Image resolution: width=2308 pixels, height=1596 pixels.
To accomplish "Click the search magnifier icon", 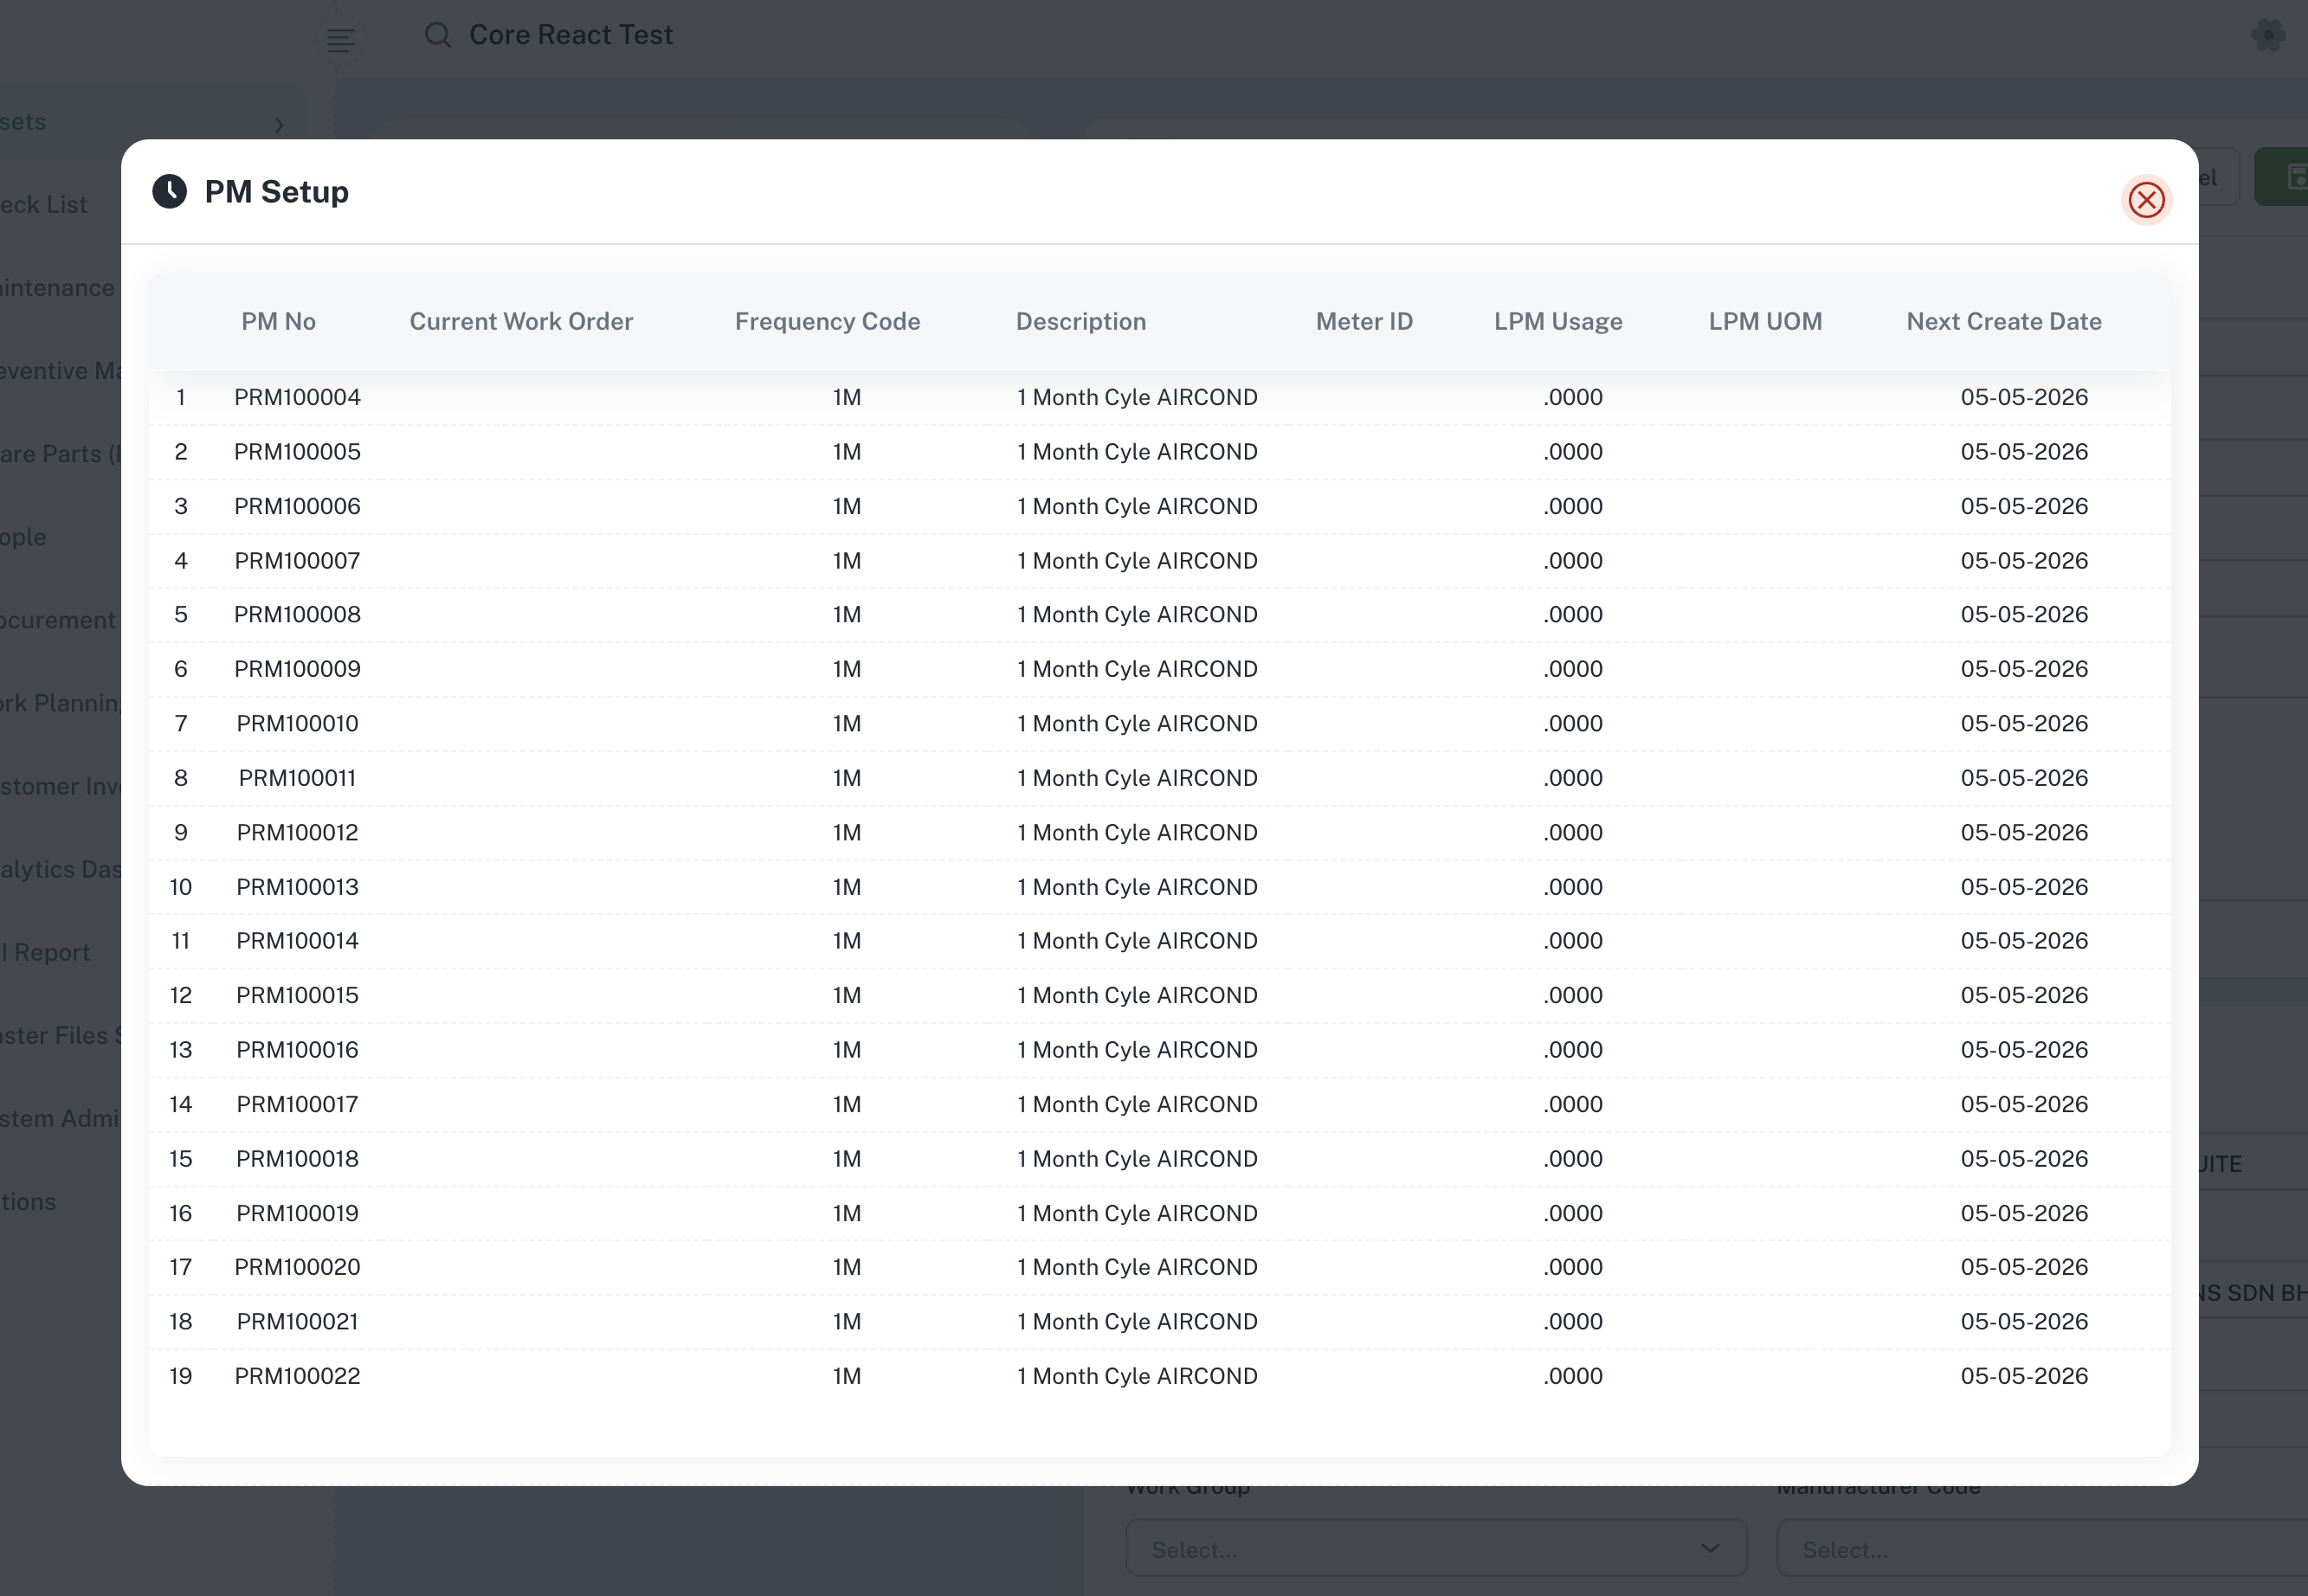I will click(x=437, y=35).
